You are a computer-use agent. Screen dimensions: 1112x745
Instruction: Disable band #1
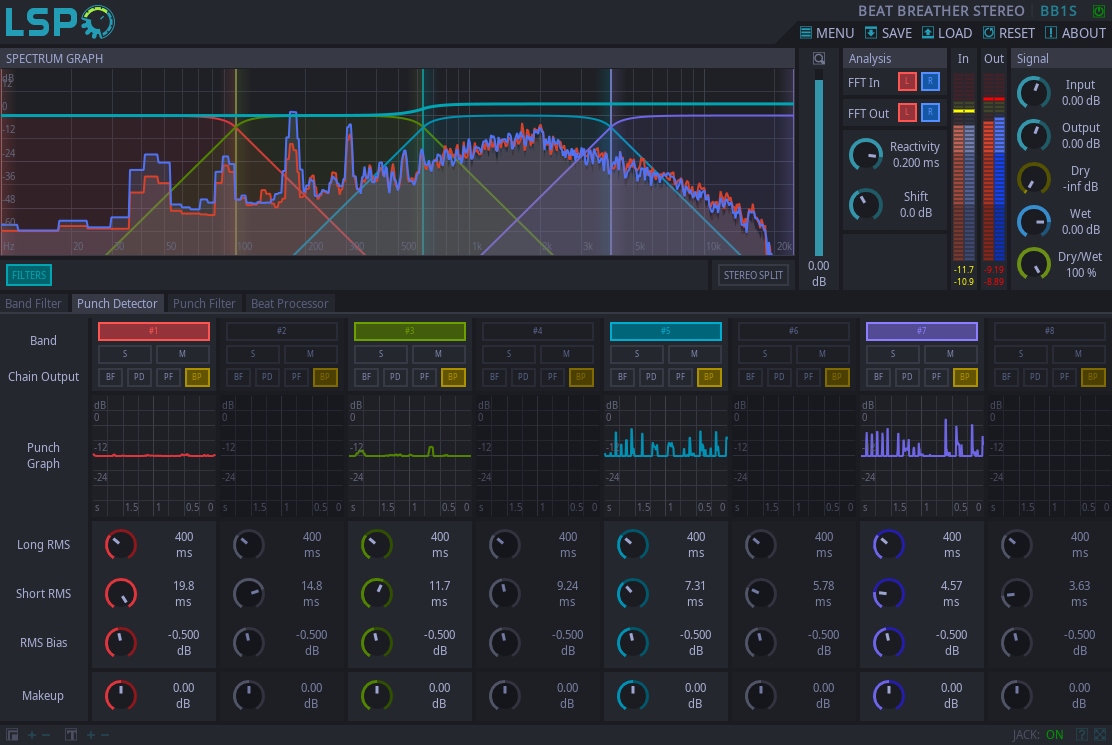point(154,331)
